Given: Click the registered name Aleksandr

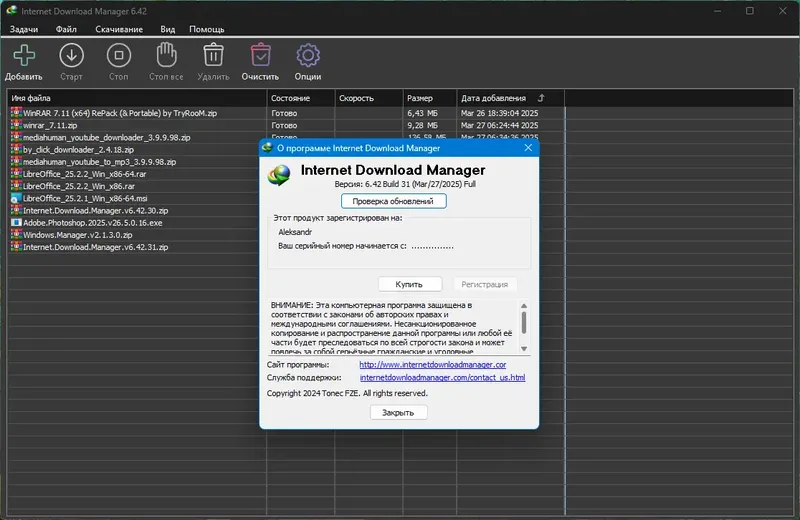Looking at the screenshot, I should (x=295, y=232).
